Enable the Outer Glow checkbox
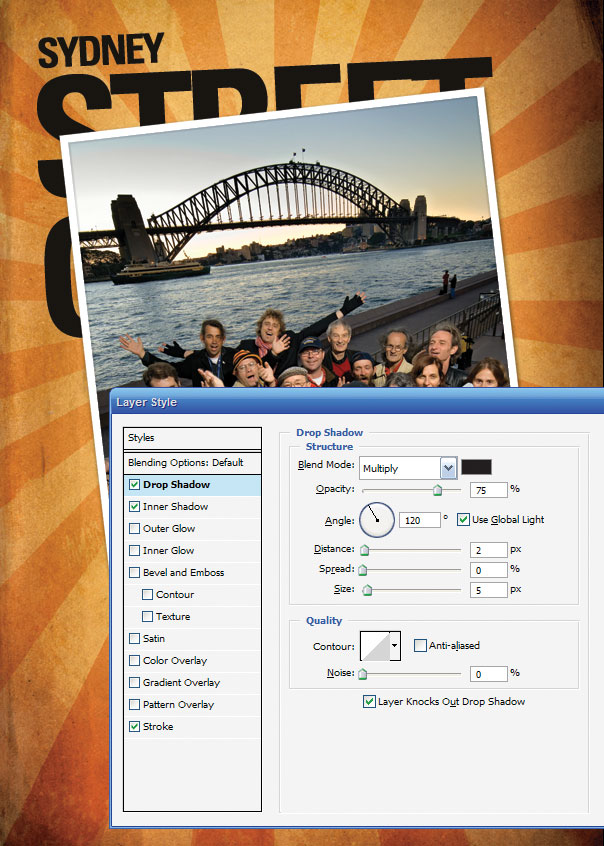 (x=134, y=529)
